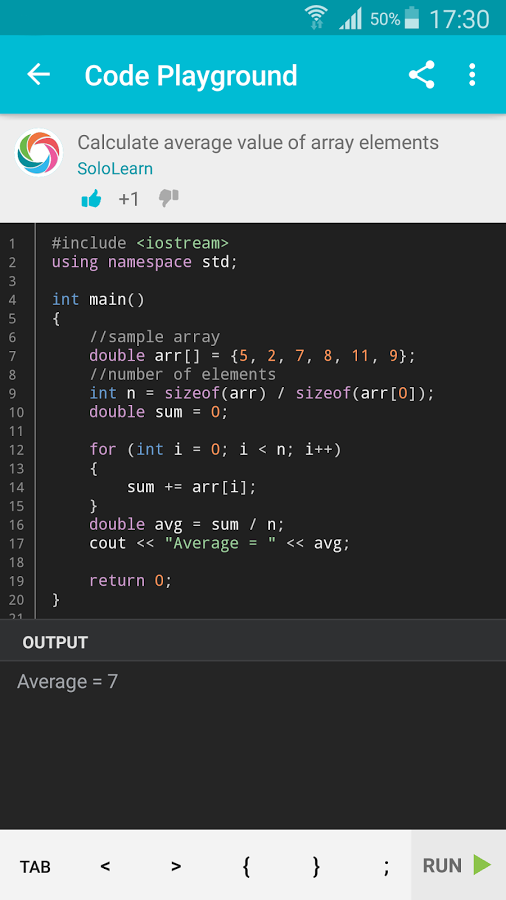
Task: Tap the SoloLearn avatar logo
Action: click(38, 153)
